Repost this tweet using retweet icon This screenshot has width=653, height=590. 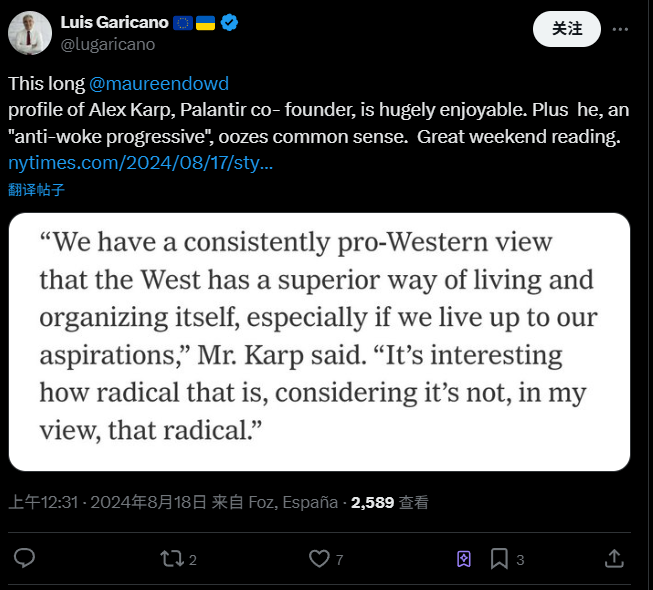172,558
